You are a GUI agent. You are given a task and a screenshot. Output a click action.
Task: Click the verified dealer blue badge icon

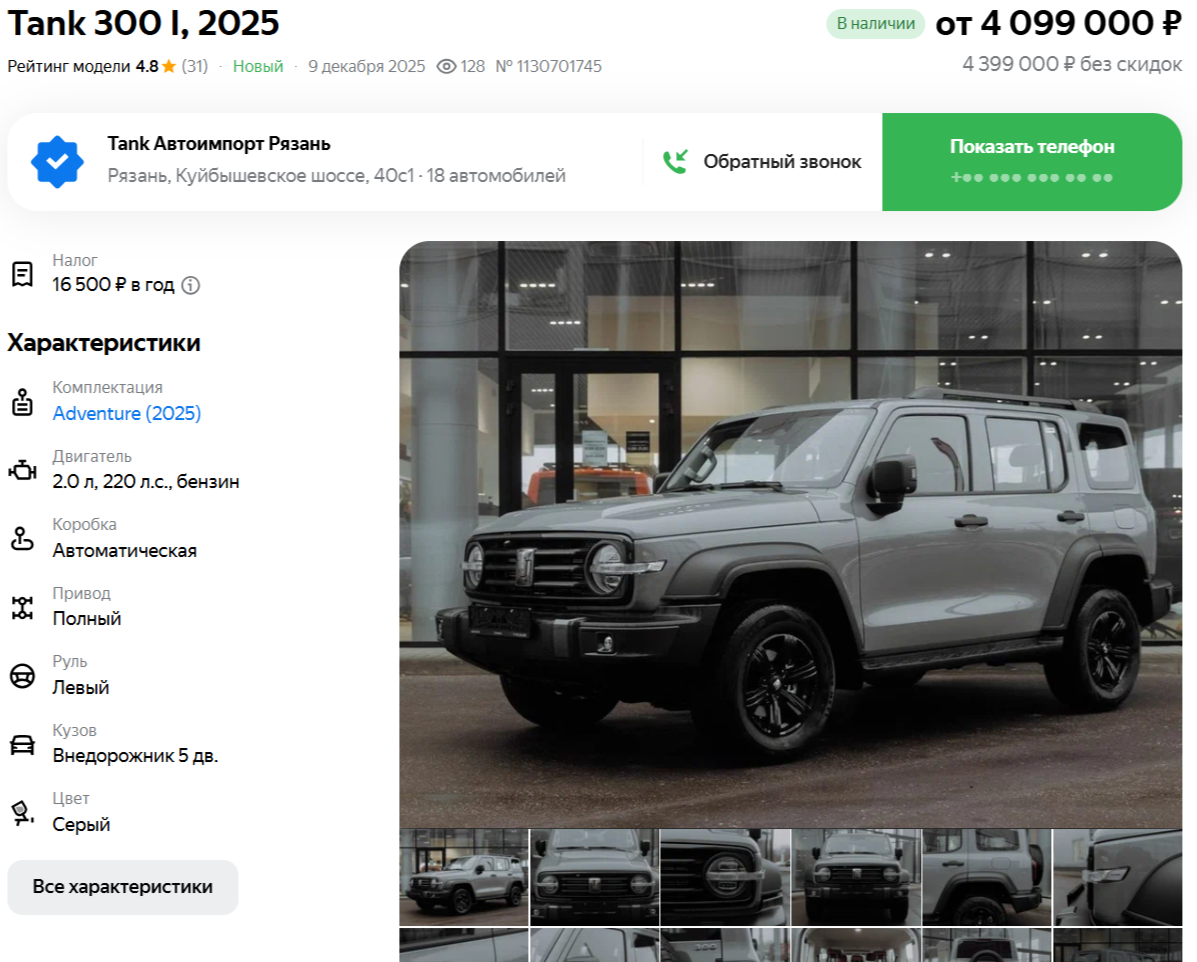57,162
